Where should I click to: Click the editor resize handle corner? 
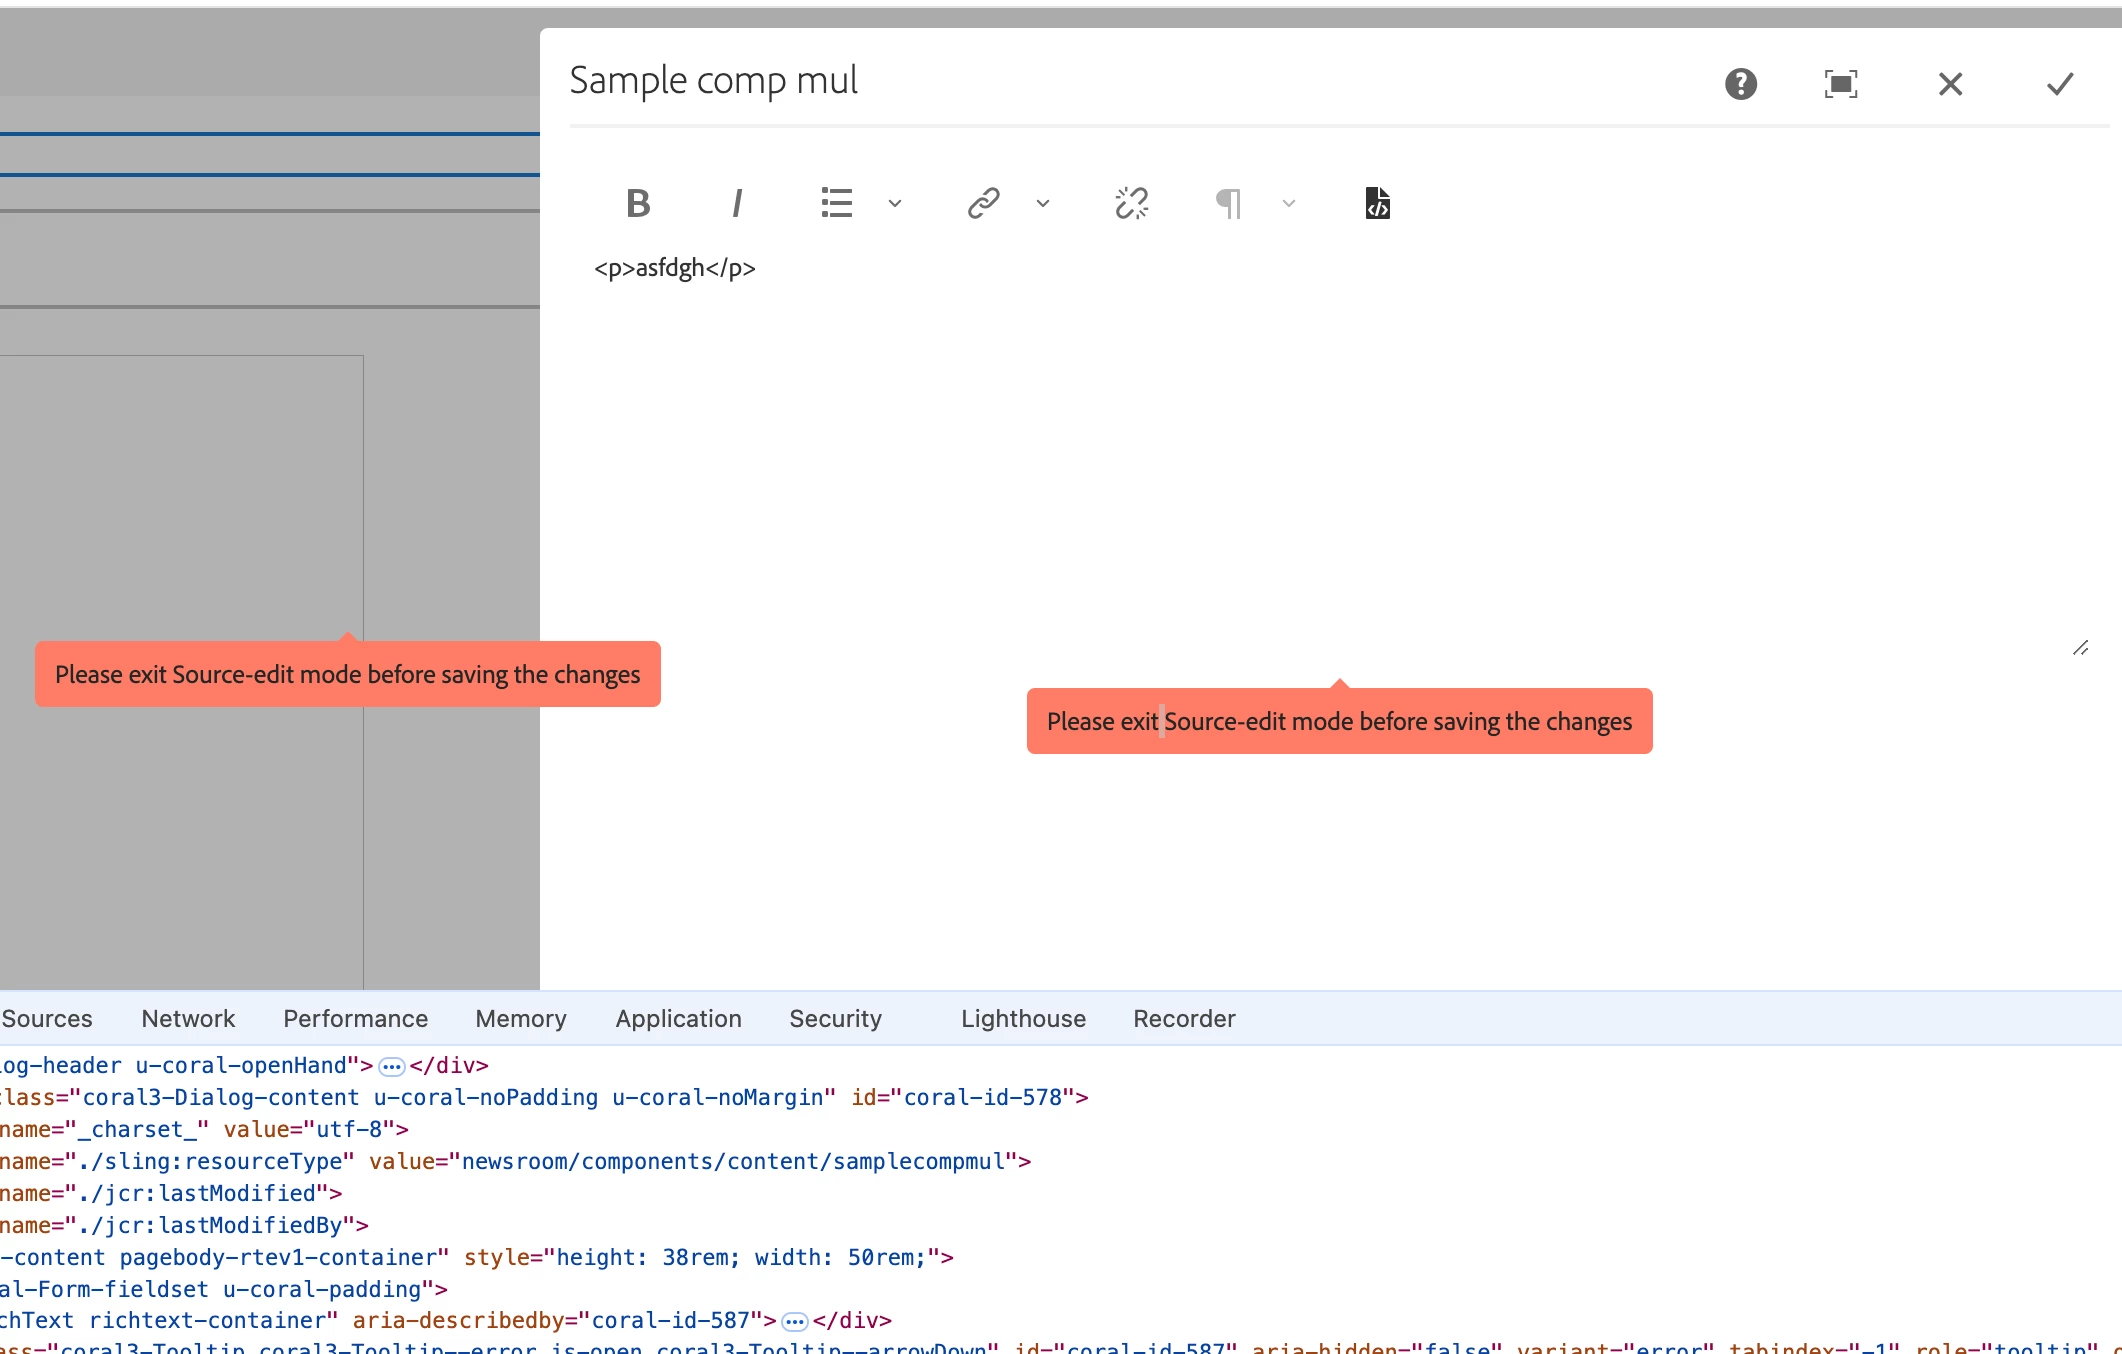pyautogui.click(x=2080, y=648)
